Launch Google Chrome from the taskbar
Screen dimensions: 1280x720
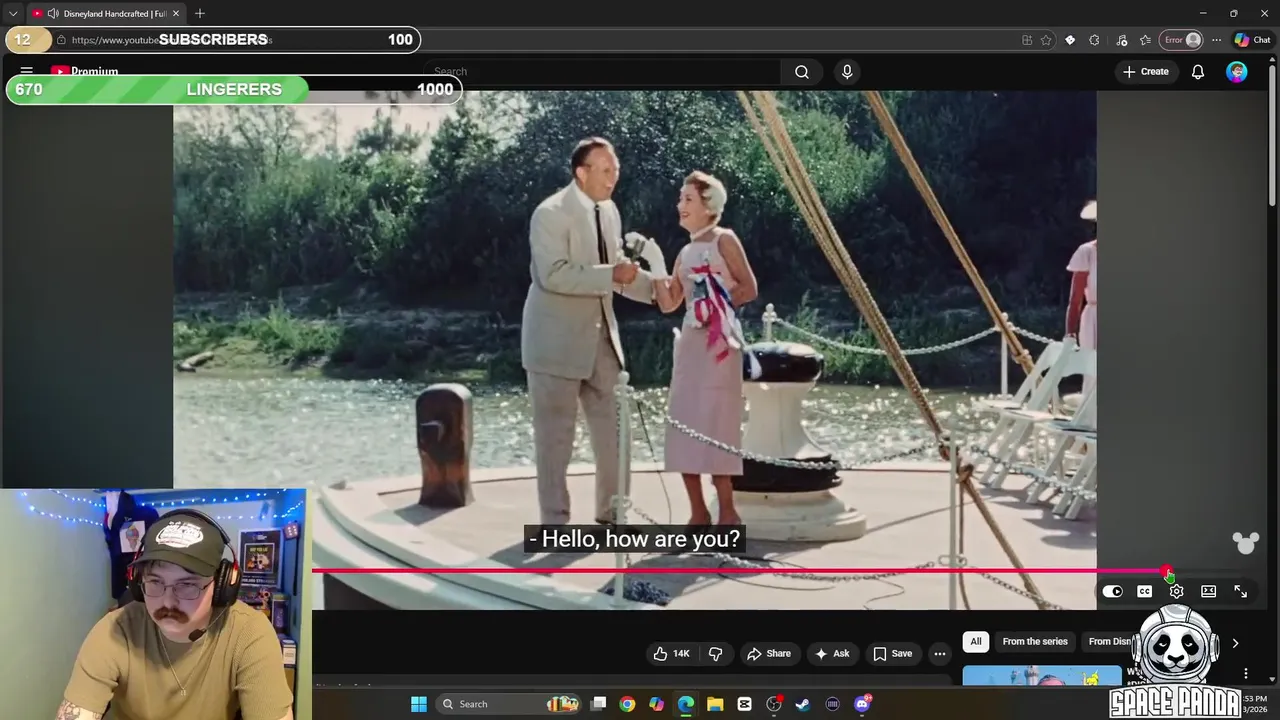tap(627, 704)
